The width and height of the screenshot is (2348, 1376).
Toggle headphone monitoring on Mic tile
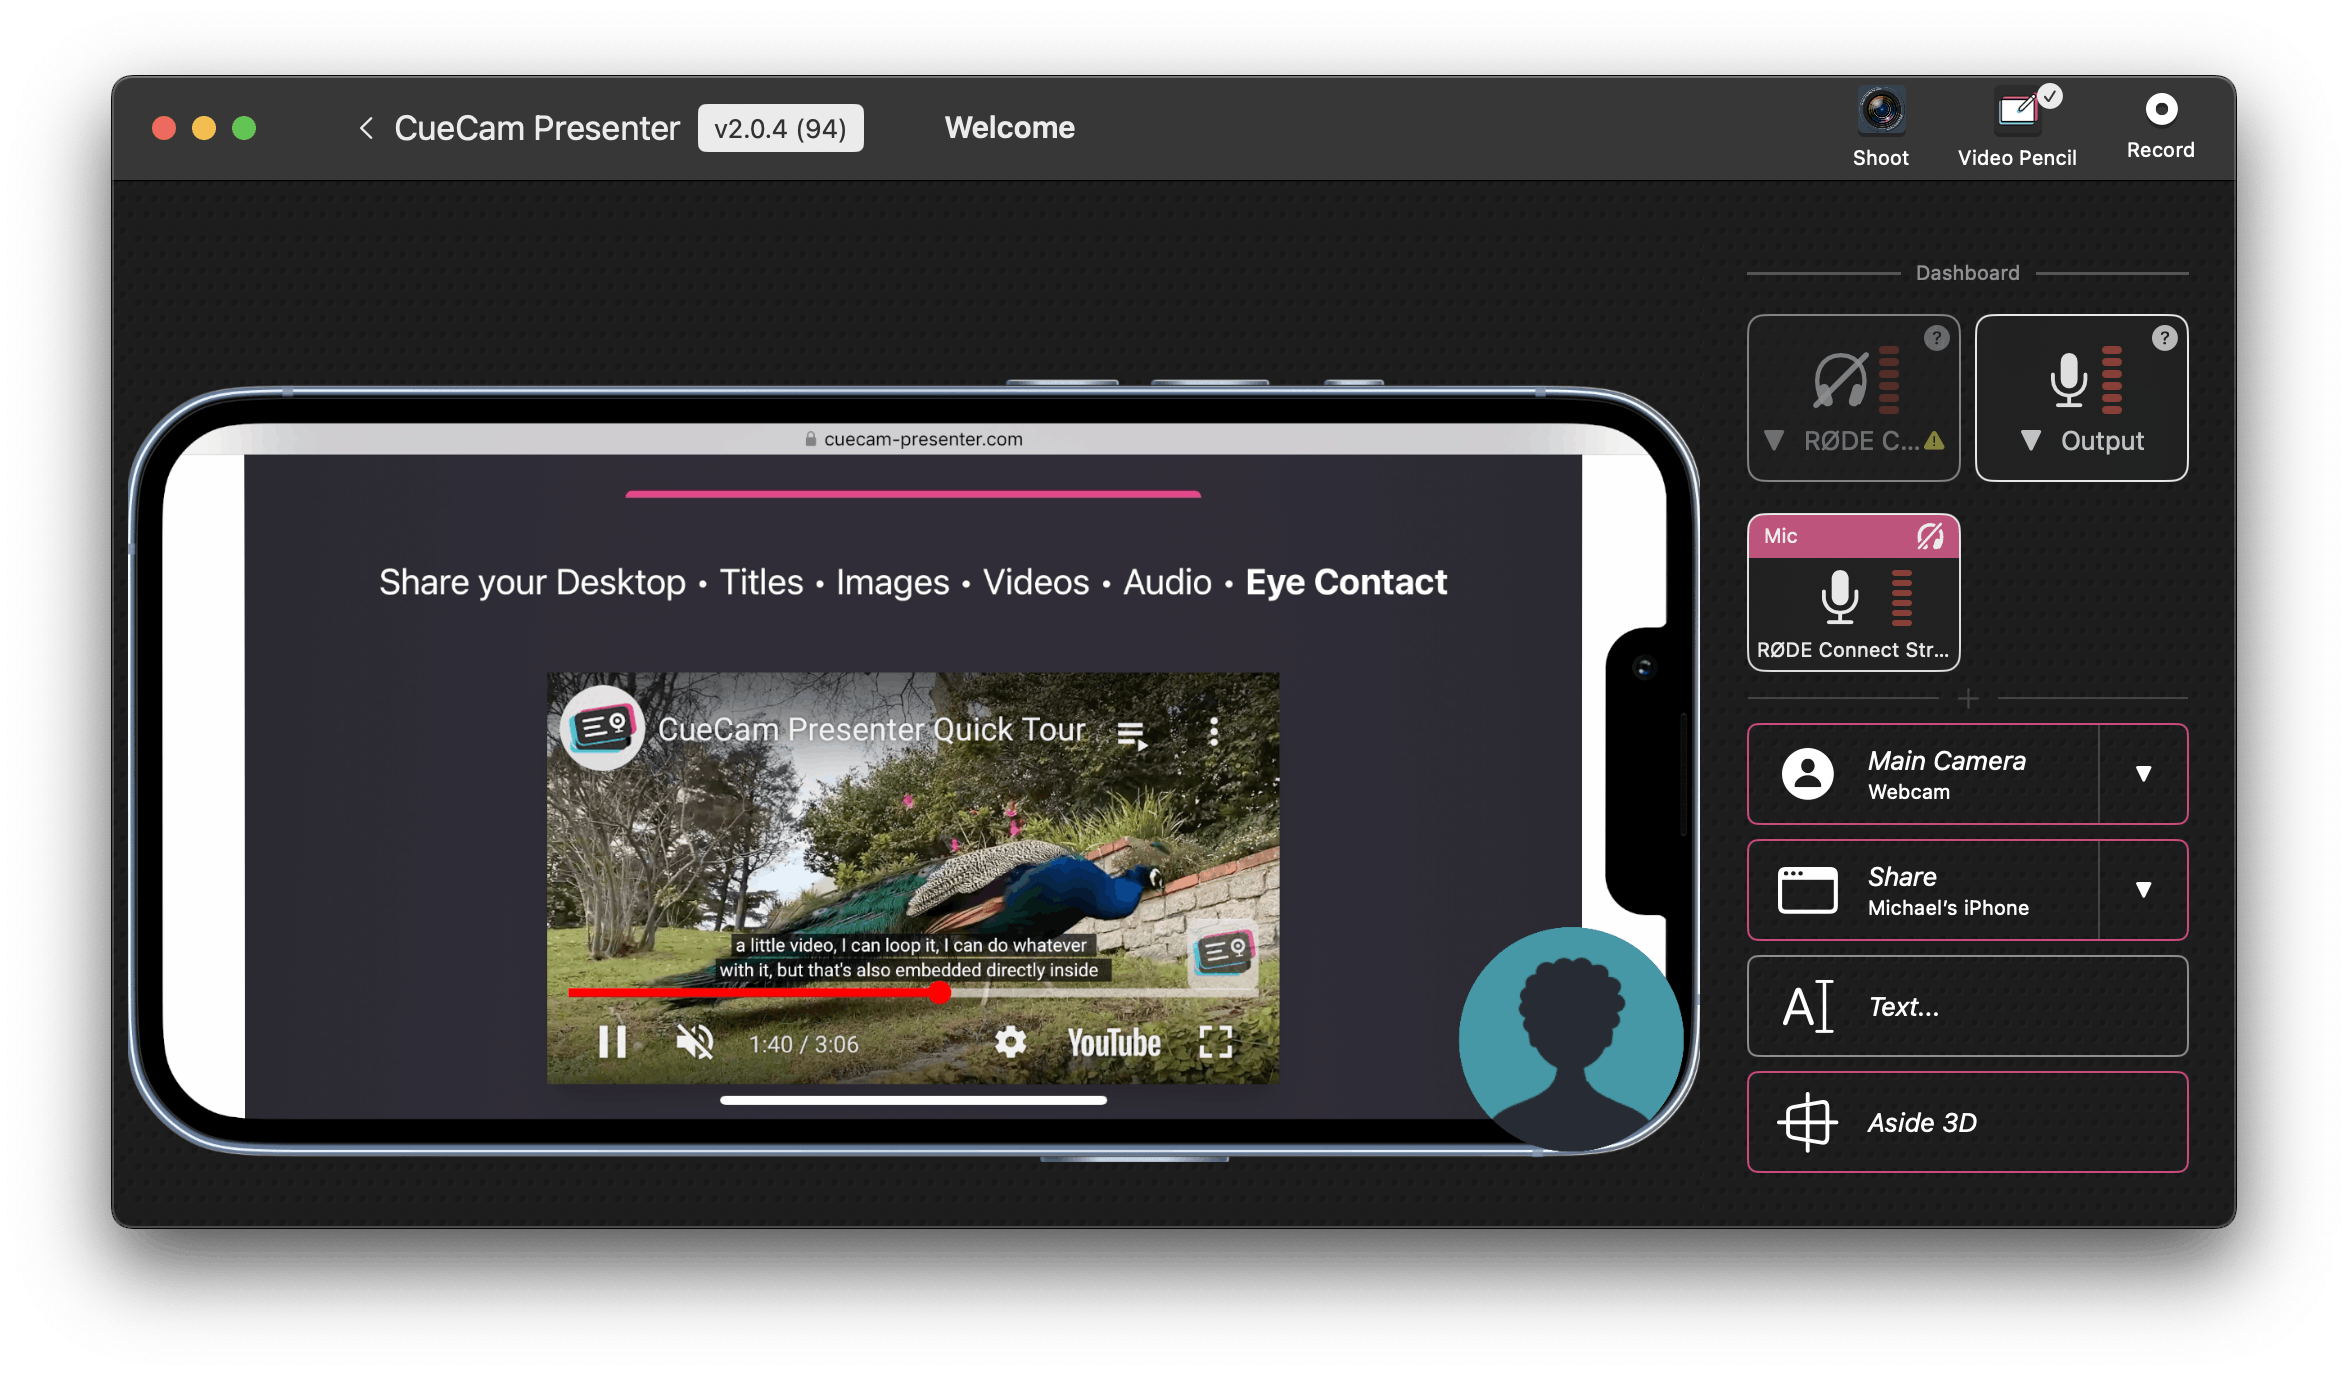pos(1930,537)
